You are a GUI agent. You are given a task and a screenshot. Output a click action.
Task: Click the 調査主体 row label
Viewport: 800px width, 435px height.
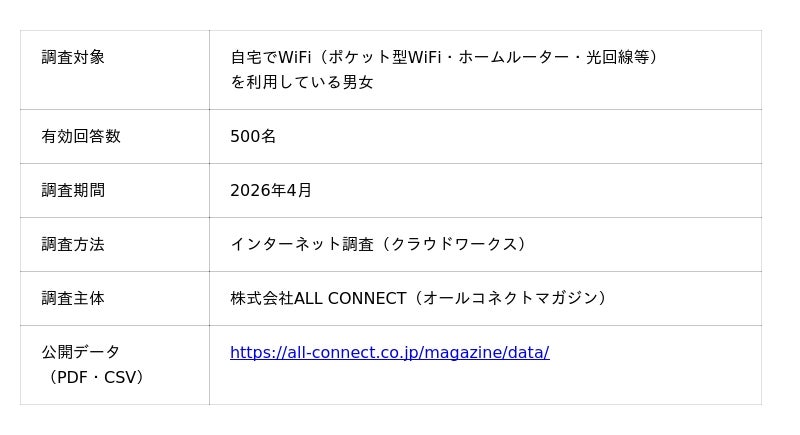click(x=73, y=298)
